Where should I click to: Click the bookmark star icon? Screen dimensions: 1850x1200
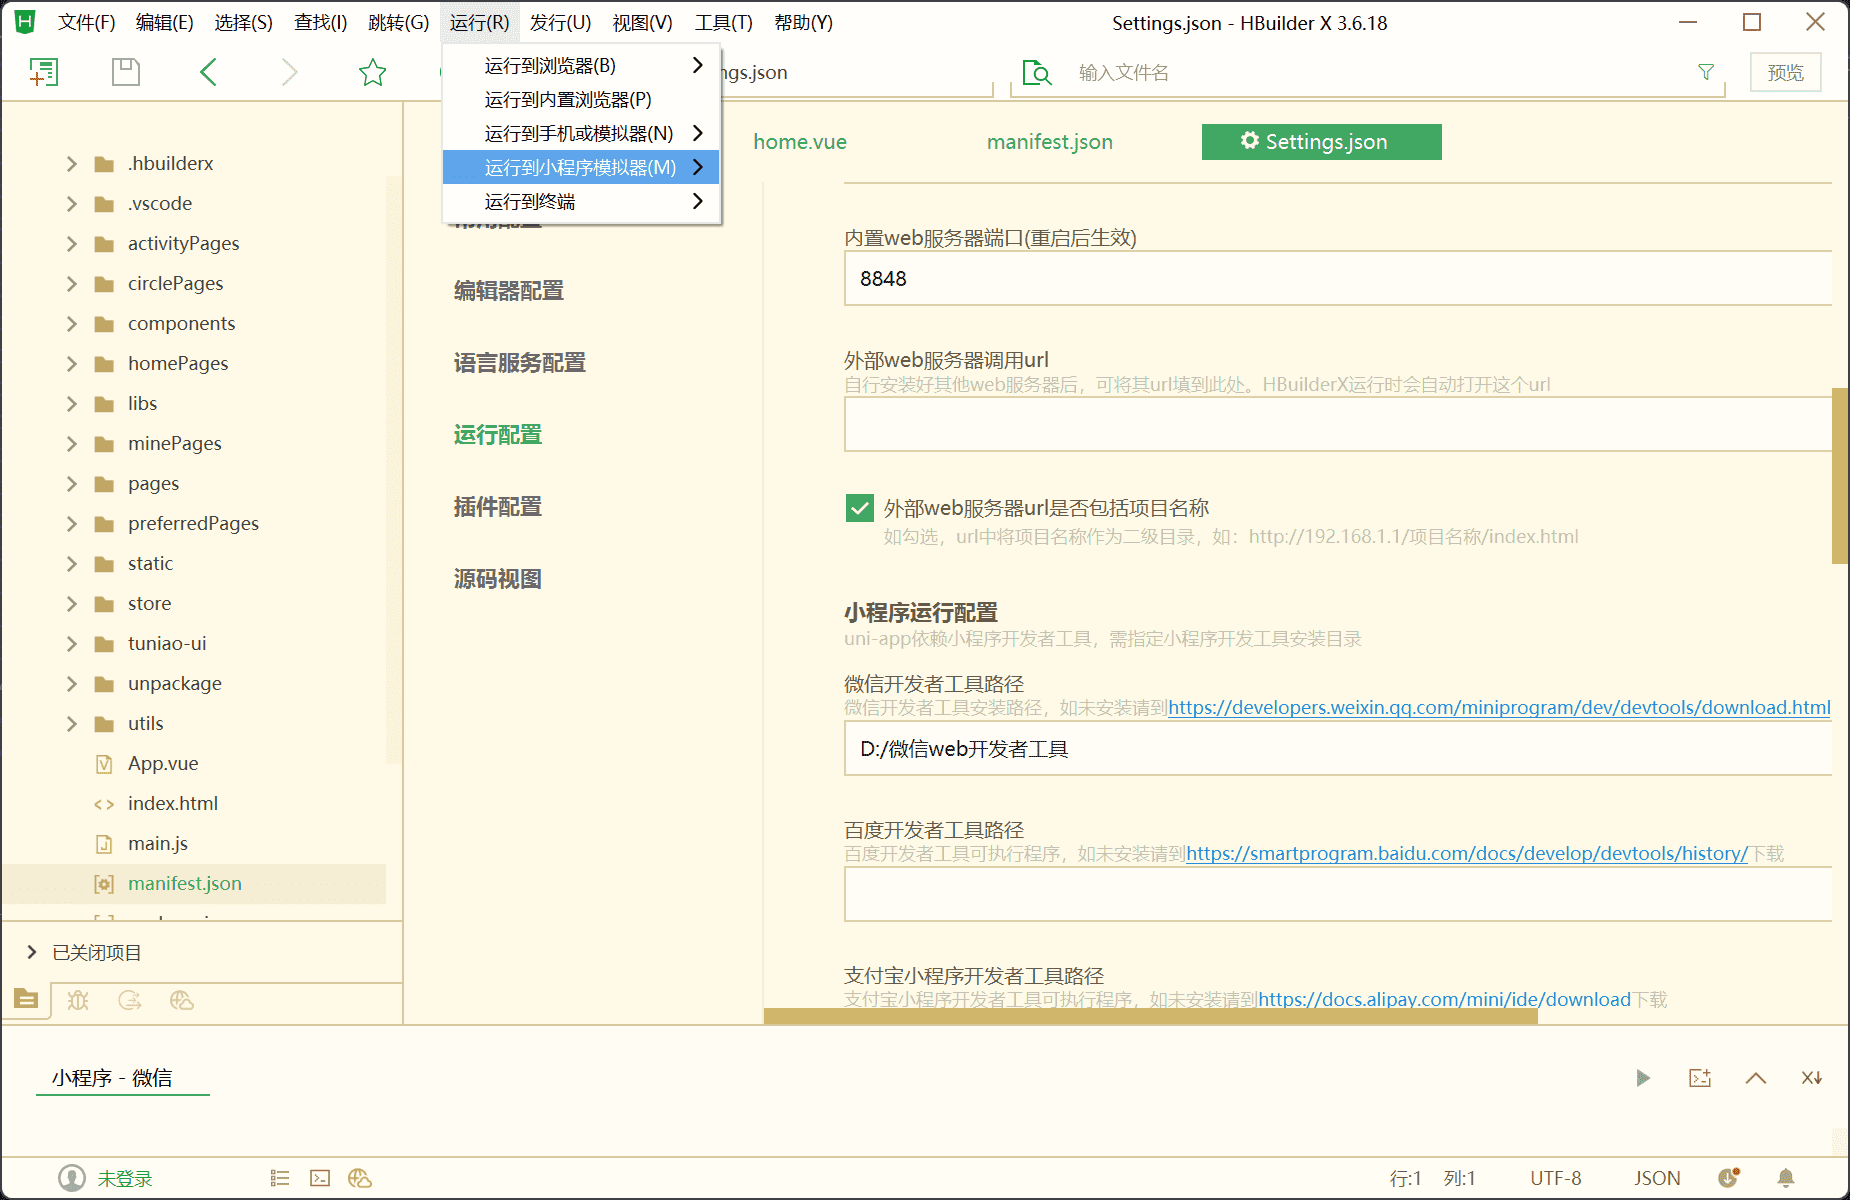point(372,72)
